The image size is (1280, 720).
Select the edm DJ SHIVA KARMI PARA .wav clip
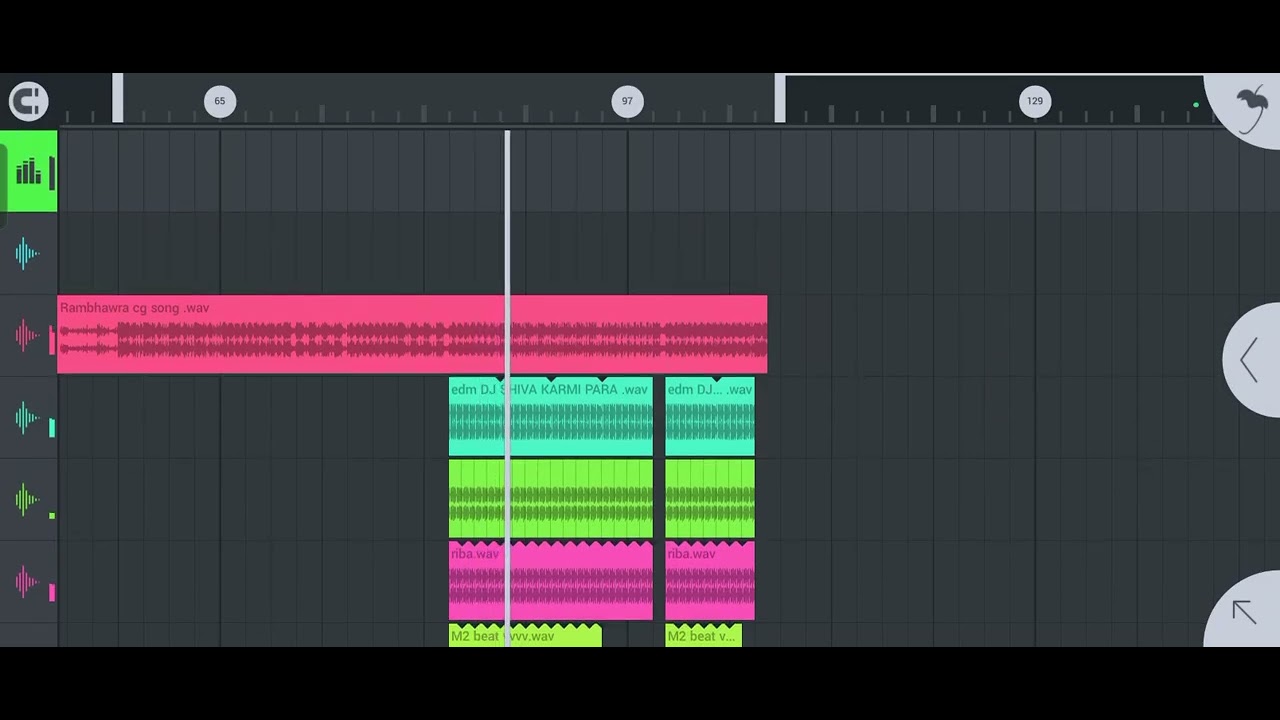[551, 417]
